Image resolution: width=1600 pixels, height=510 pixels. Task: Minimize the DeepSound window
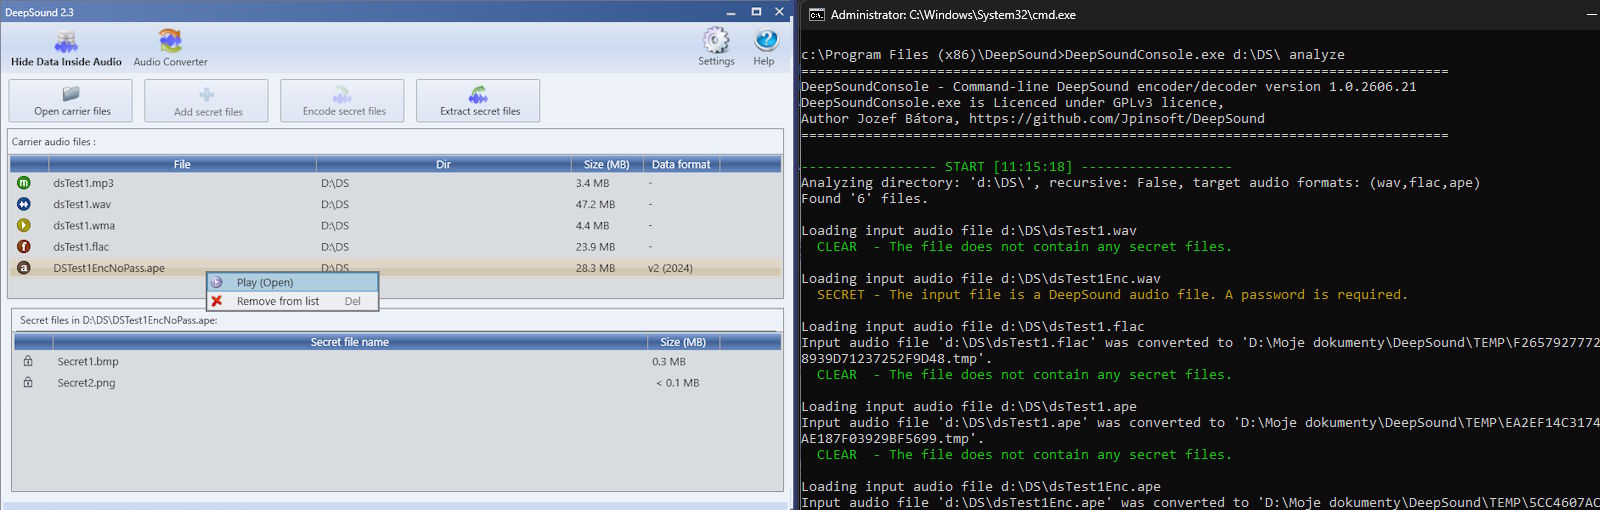click(x=731, y=12)
